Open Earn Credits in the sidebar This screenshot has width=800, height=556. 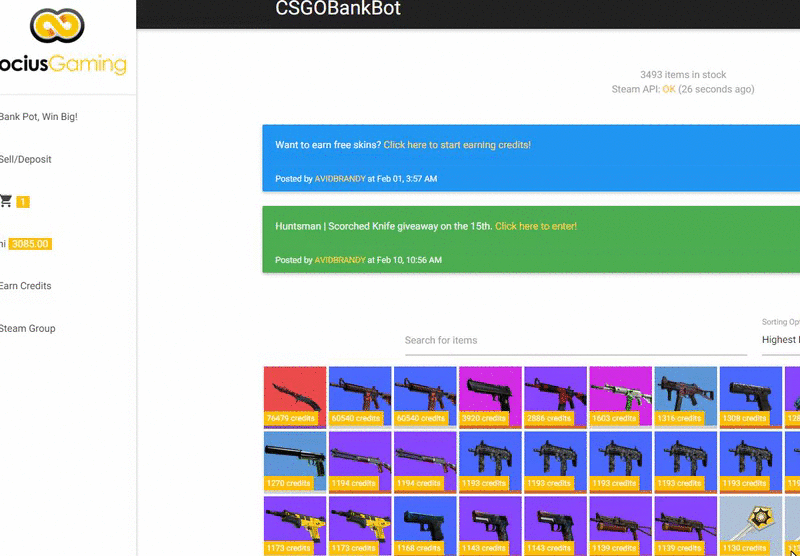pyautogui.click(x=26, y=286)
